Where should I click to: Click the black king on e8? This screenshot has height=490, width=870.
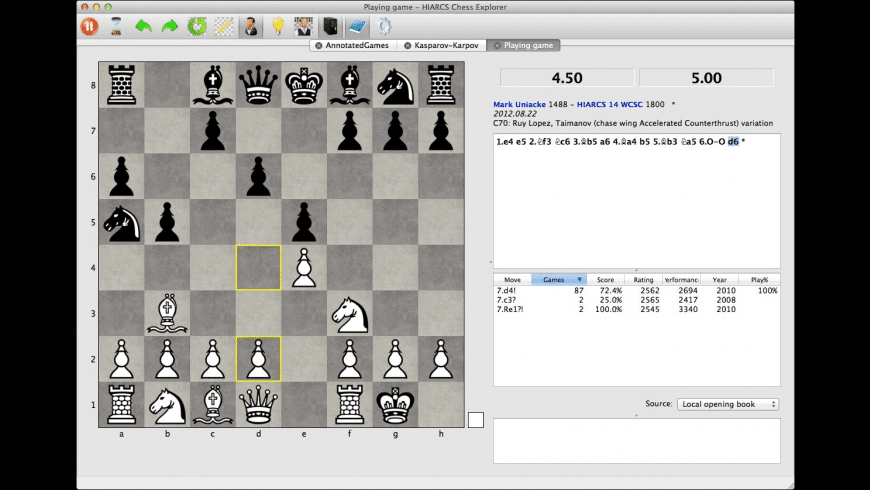click(304, 85)
